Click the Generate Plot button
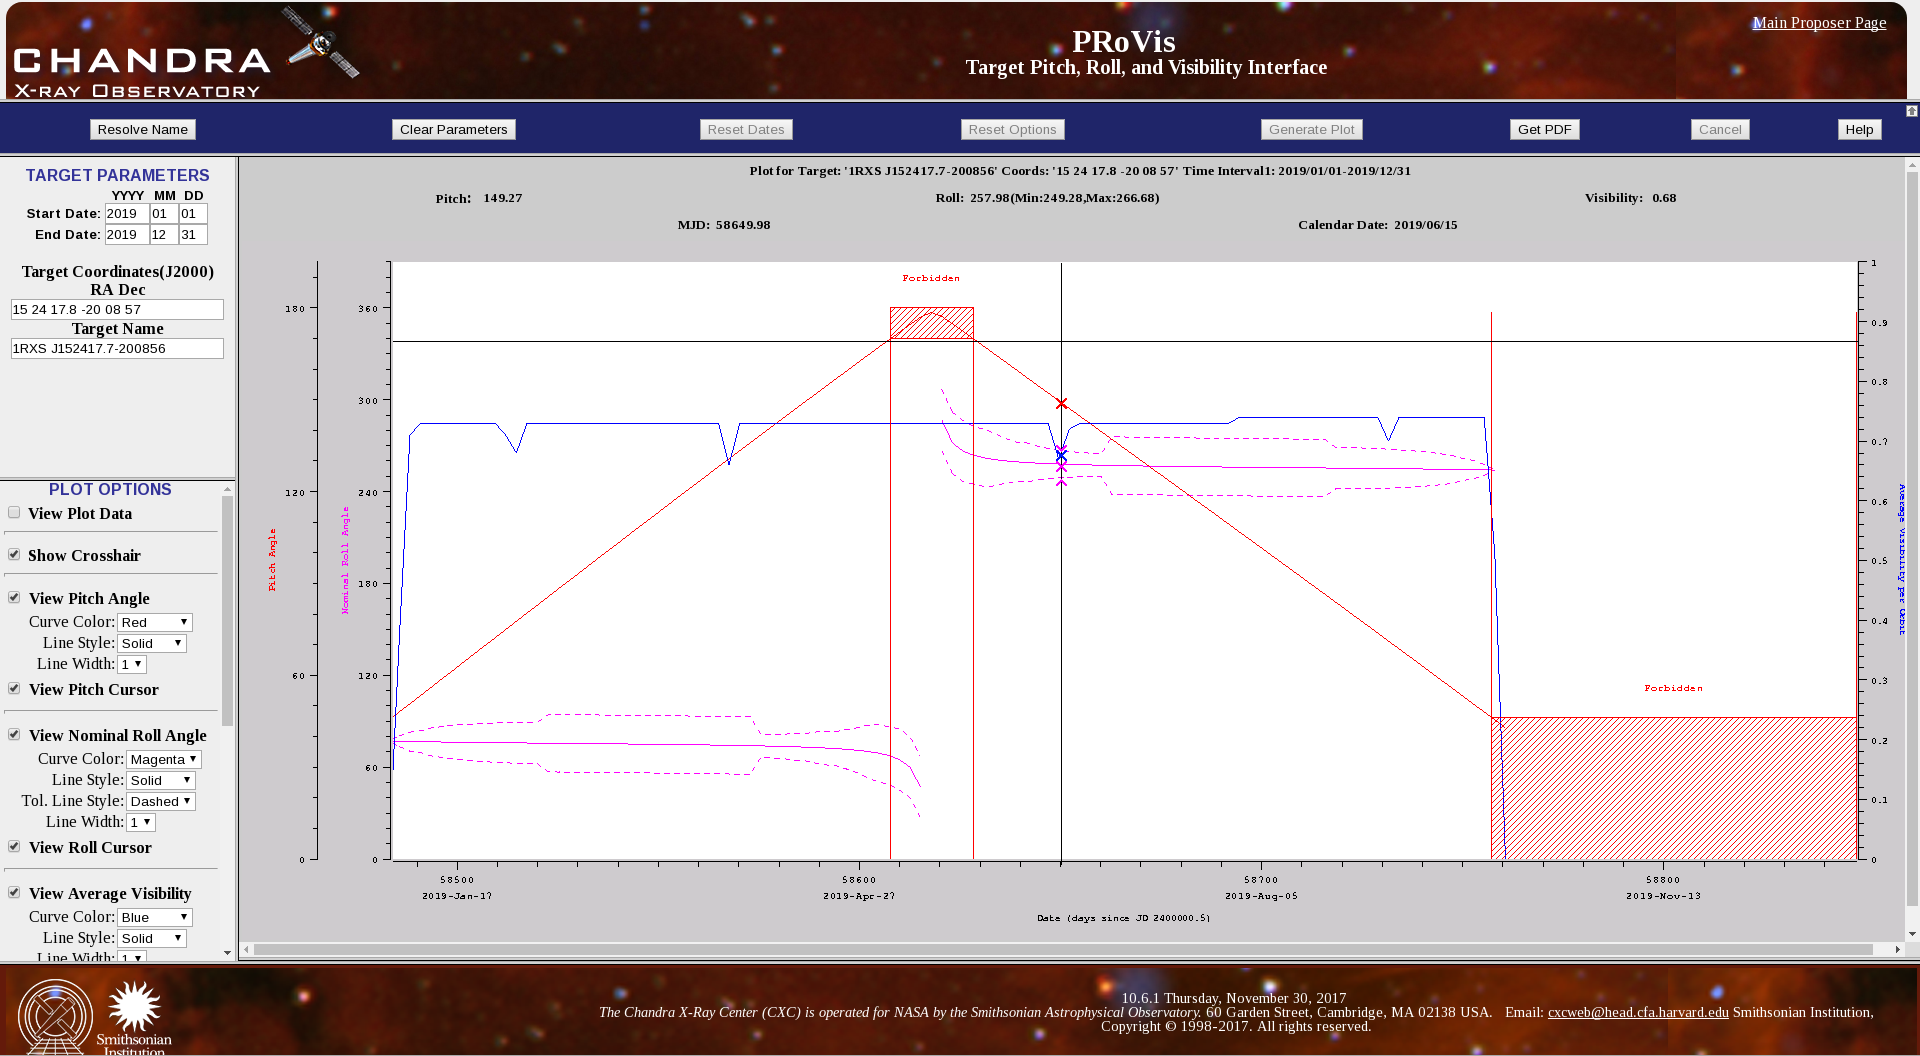This screenshot has width=1920, height=1056. (1312, 129)
